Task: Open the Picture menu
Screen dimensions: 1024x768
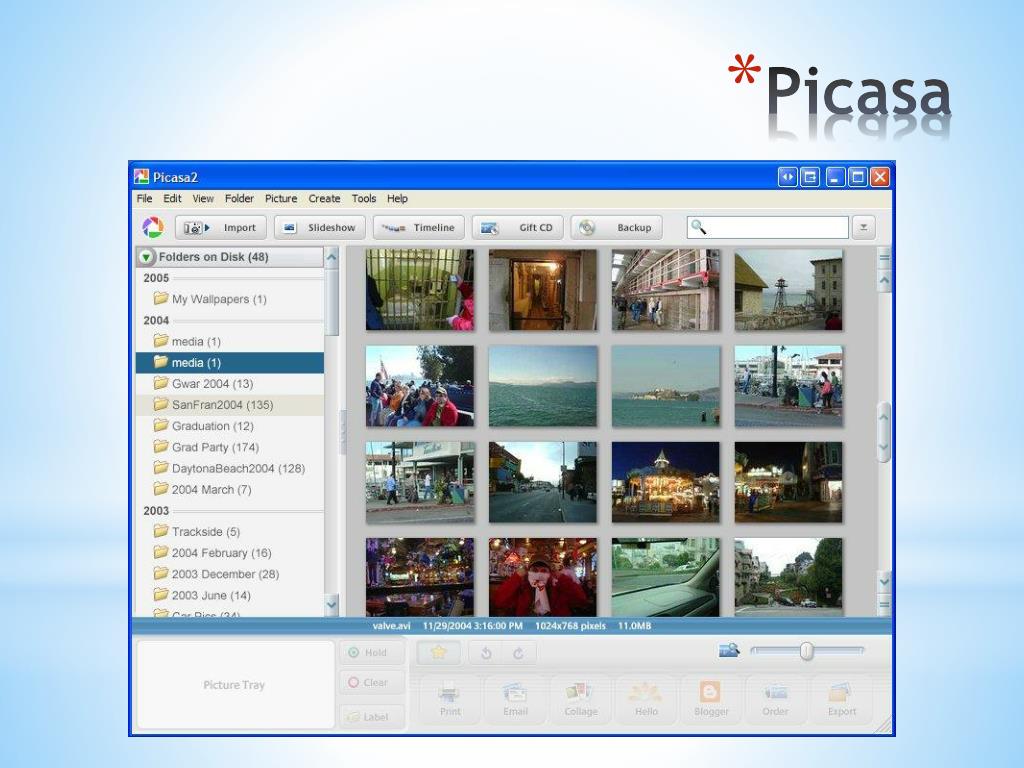Action: pyautogui.click(x=281, y=199)
